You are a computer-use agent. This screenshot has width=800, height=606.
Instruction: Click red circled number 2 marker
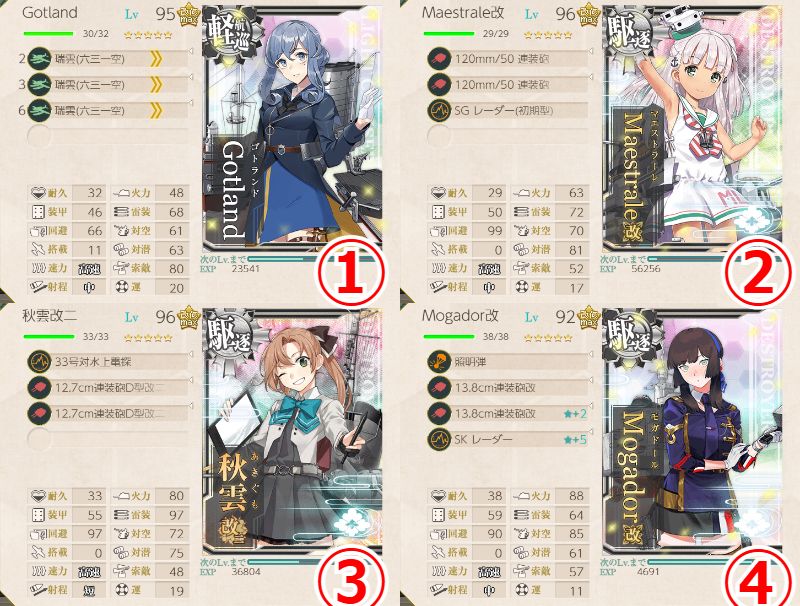coord(758,272)
